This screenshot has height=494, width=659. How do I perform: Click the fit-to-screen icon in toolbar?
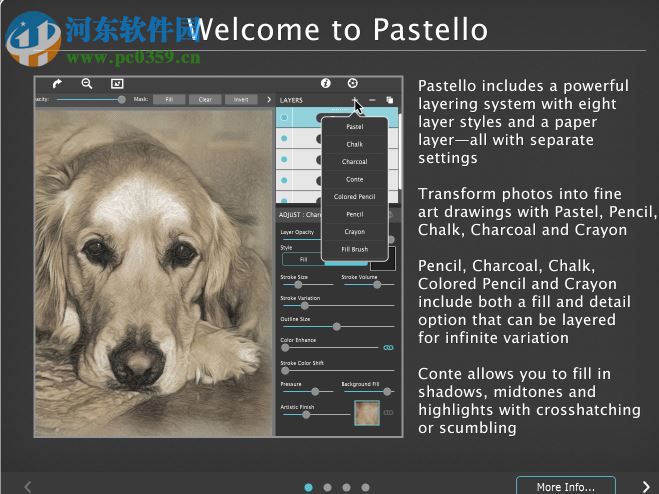point(117,84)
